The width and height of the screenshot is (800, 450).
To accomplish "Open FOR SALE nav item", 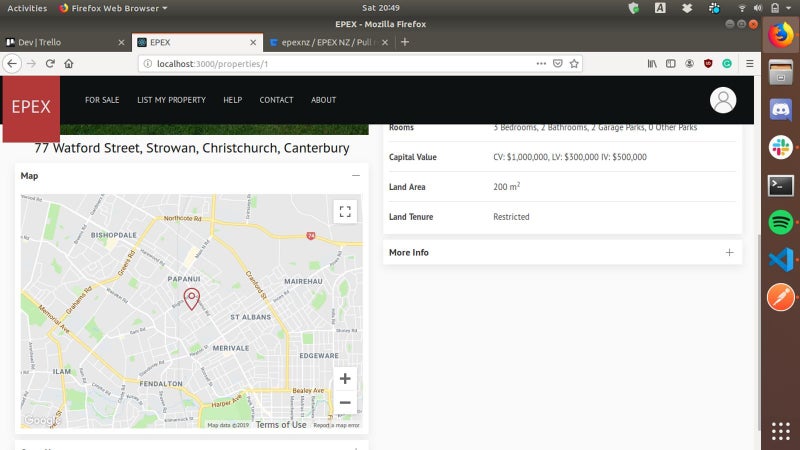I will pos(102,100).
